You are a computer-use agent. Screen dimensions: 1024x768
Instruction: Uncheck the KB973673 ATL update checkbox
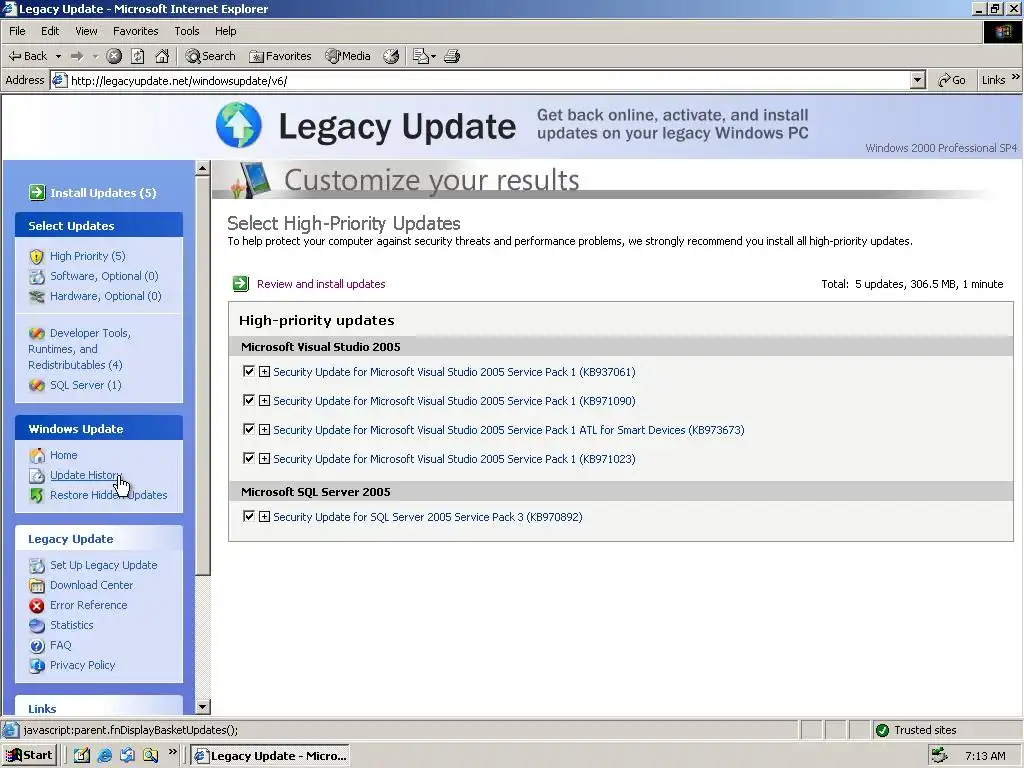[248, 429]
